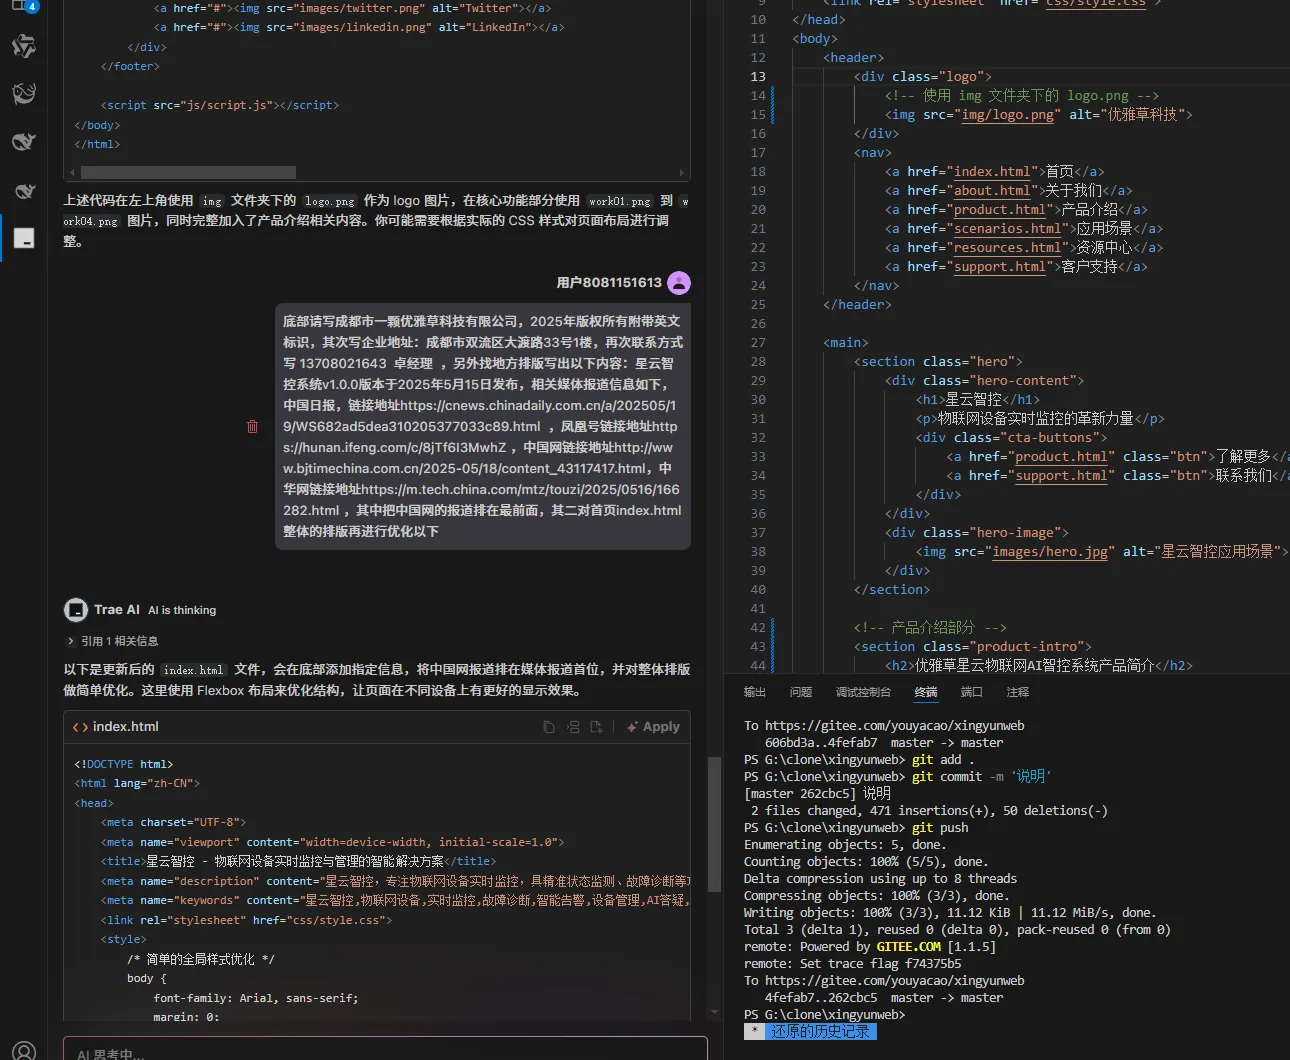1290x1060 pixels.
Task: Copy the index.html code block
Action: click(548, 727)
